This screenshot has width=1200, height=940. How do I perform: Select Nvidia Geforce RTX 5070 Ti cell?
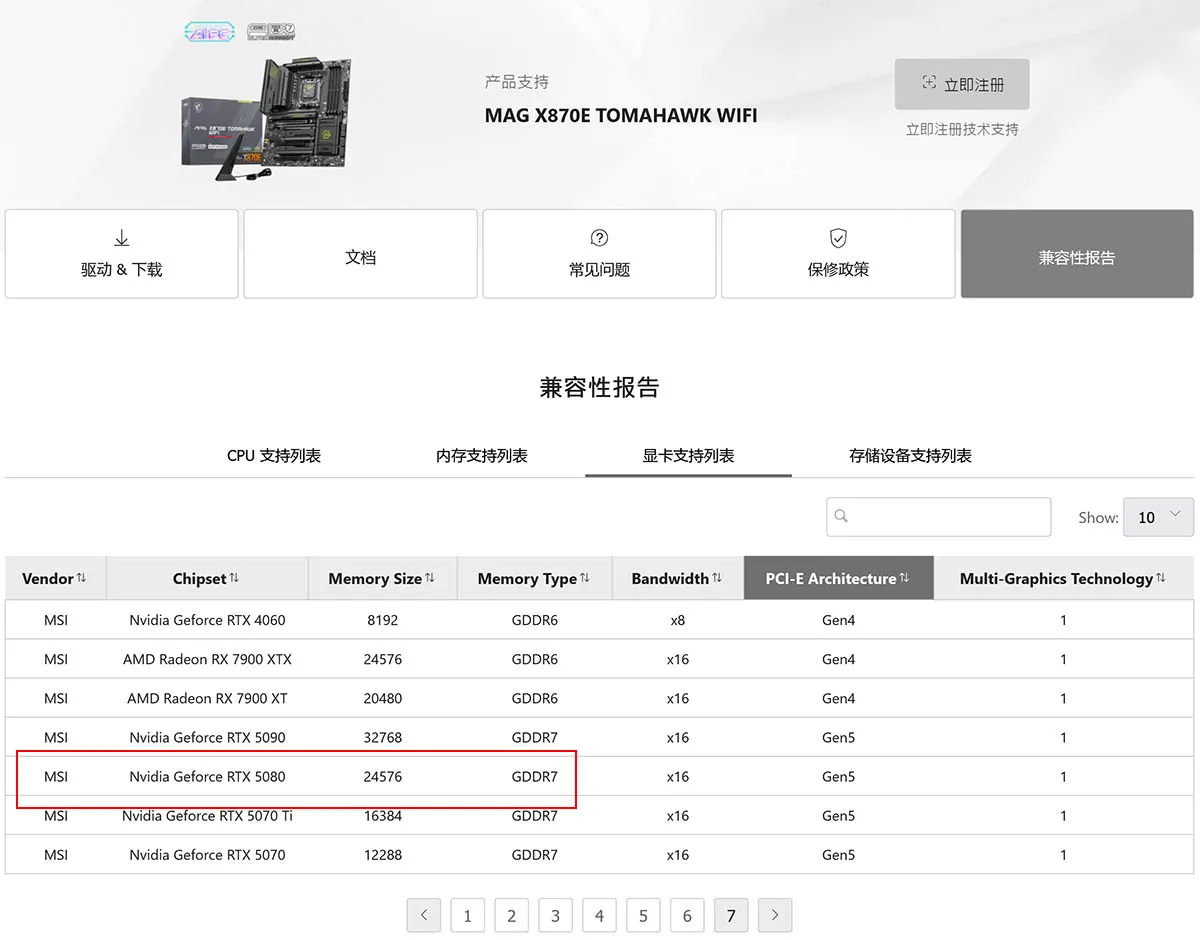tap(207, 815)
